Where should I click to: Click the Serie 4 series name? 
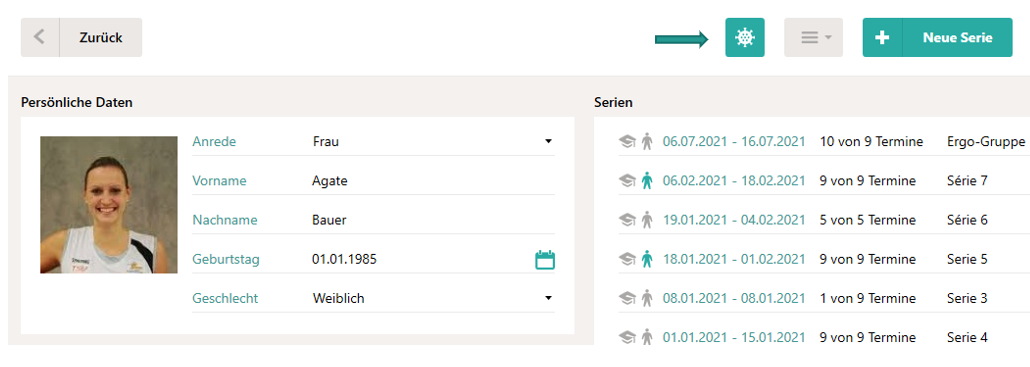[x=967, y=337]
